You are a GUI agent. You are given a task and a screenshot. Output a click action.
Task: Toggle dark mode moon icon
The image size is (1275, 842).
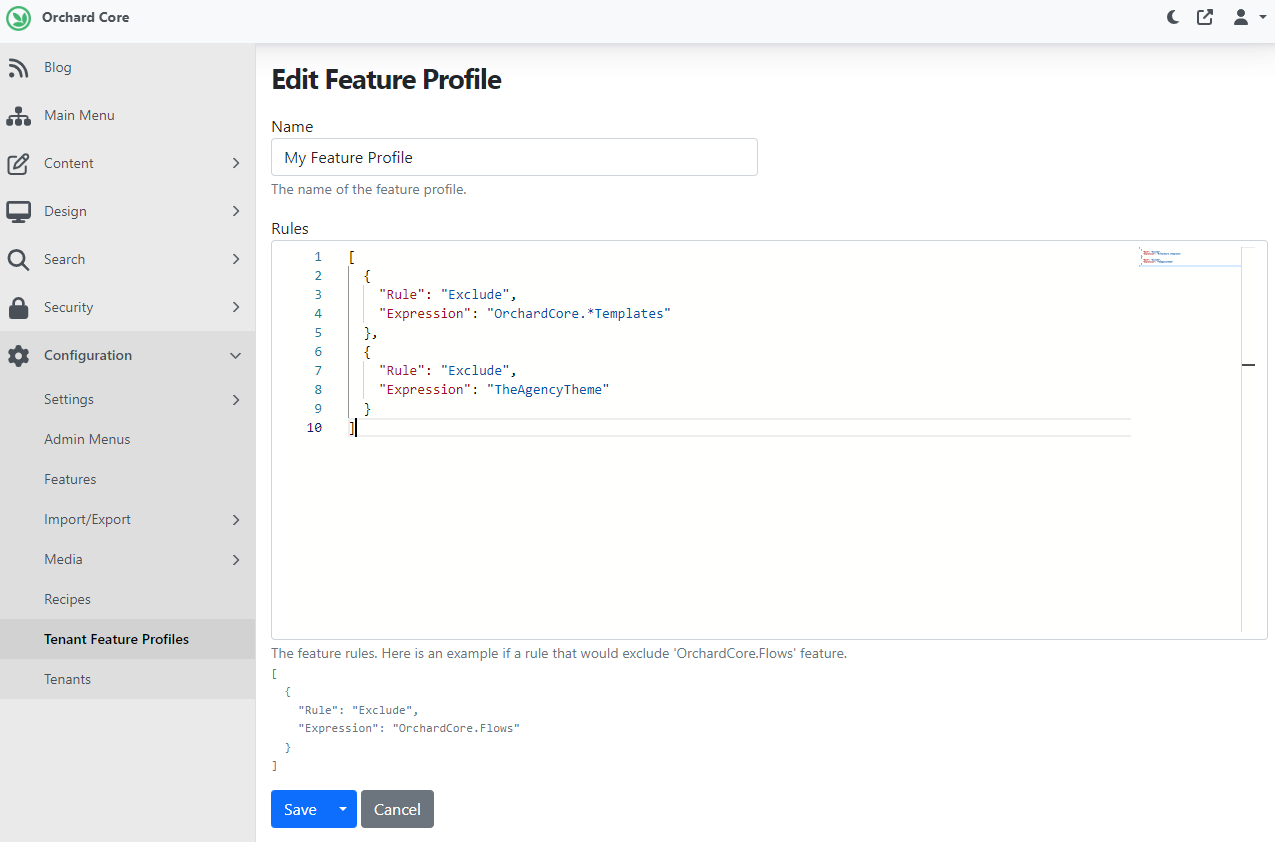(x=1173, y=17)
